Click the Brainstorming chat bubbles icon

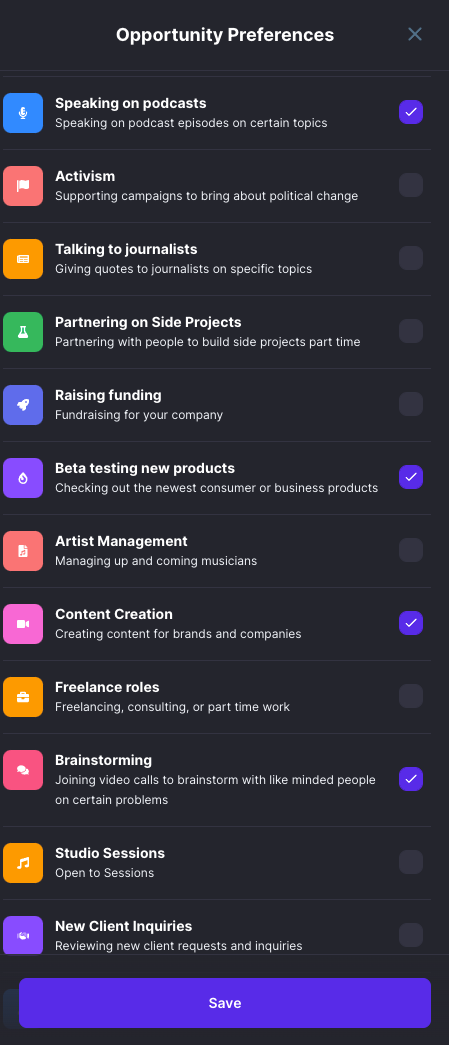click(x=23, y=770)
